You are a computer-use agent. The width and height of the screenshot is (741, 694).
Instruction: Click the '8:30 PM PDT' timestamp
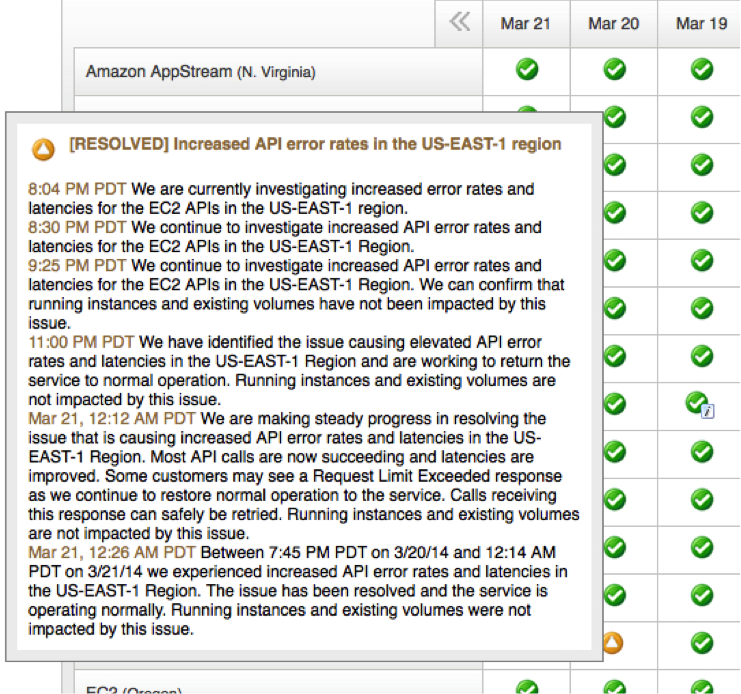click(77, 227)
